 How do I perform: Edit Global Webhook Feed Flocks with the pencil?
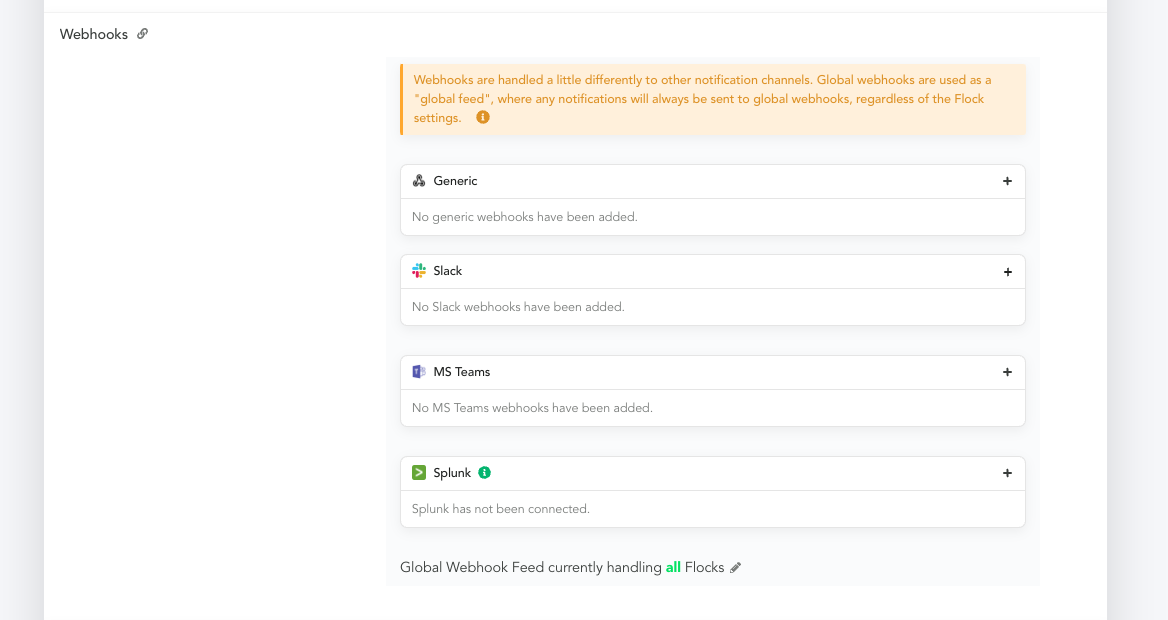735,568
